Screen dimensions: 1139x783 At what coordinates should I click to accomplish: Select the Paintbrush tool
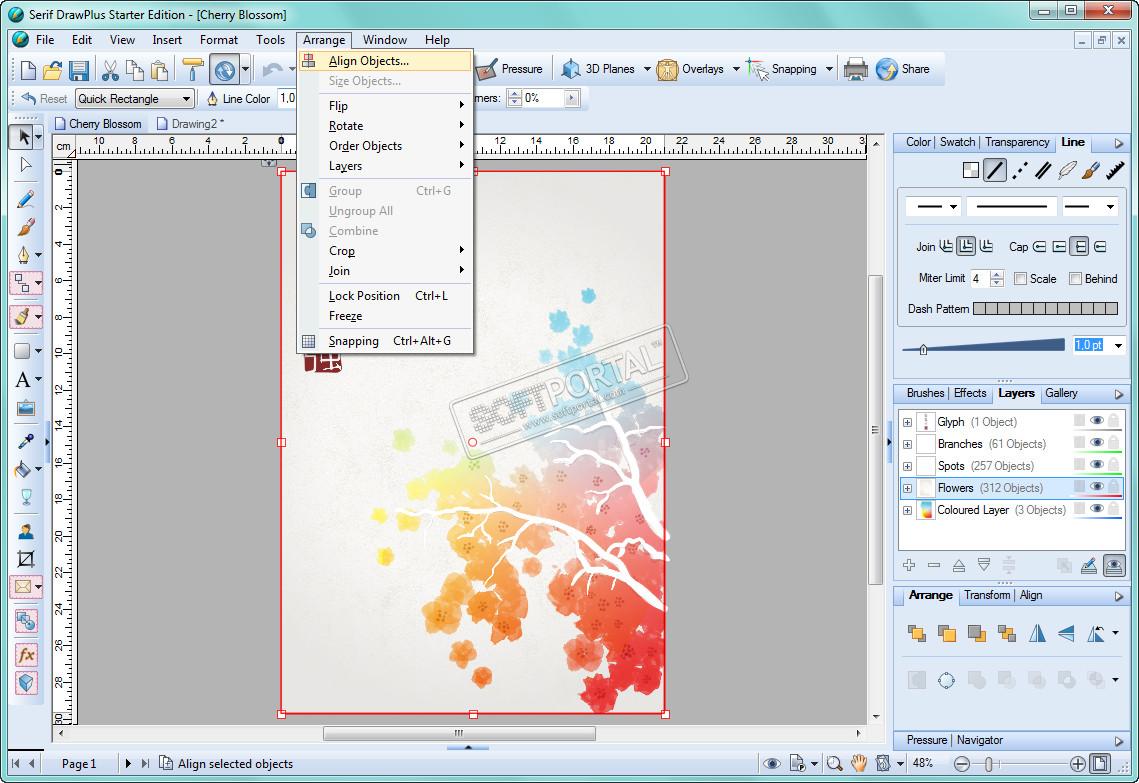[25, 227]
